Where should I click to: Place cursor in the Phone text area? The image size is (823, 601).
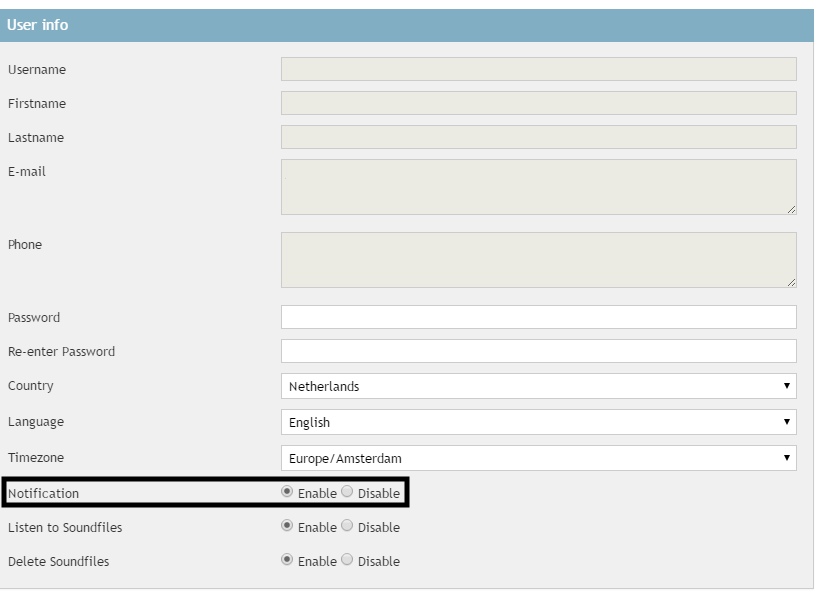(538, 260)
